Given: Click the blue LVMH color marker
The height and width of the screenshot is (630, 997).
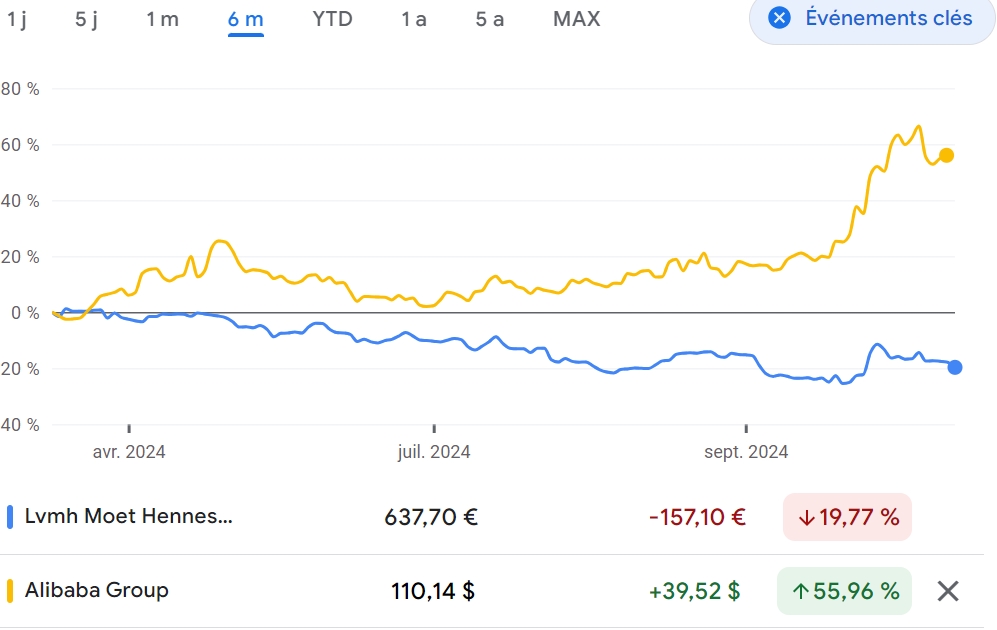Looking at the screenshot, I should [x=10, y=517].
